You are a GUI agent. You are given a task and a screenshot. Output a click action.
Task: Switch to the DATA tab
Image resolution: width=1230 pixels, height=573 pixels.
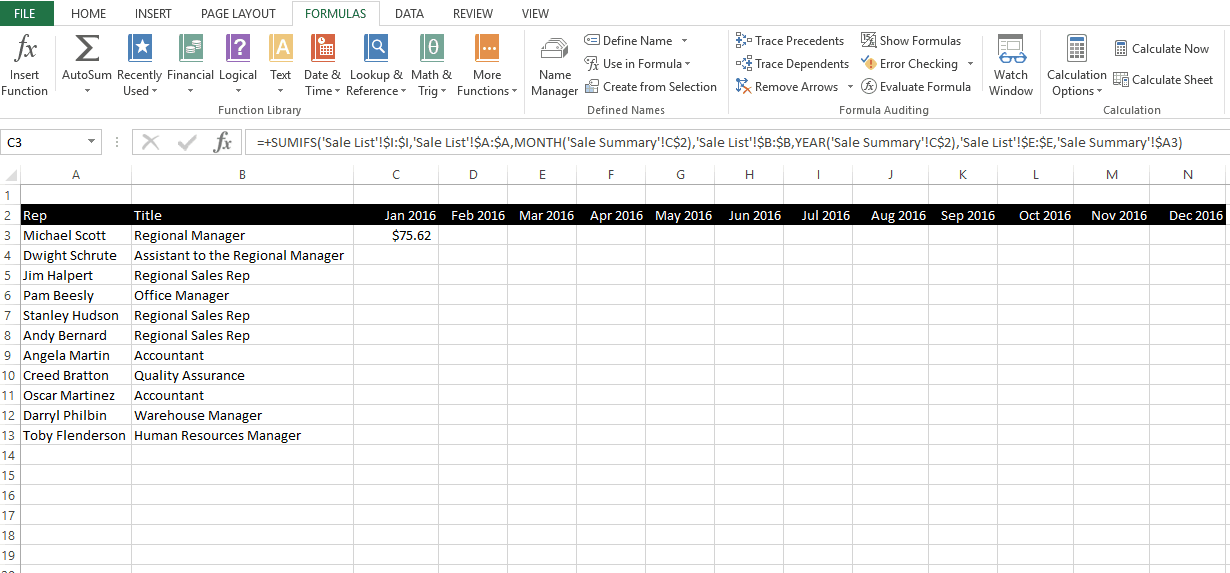[x=409, y=13]
